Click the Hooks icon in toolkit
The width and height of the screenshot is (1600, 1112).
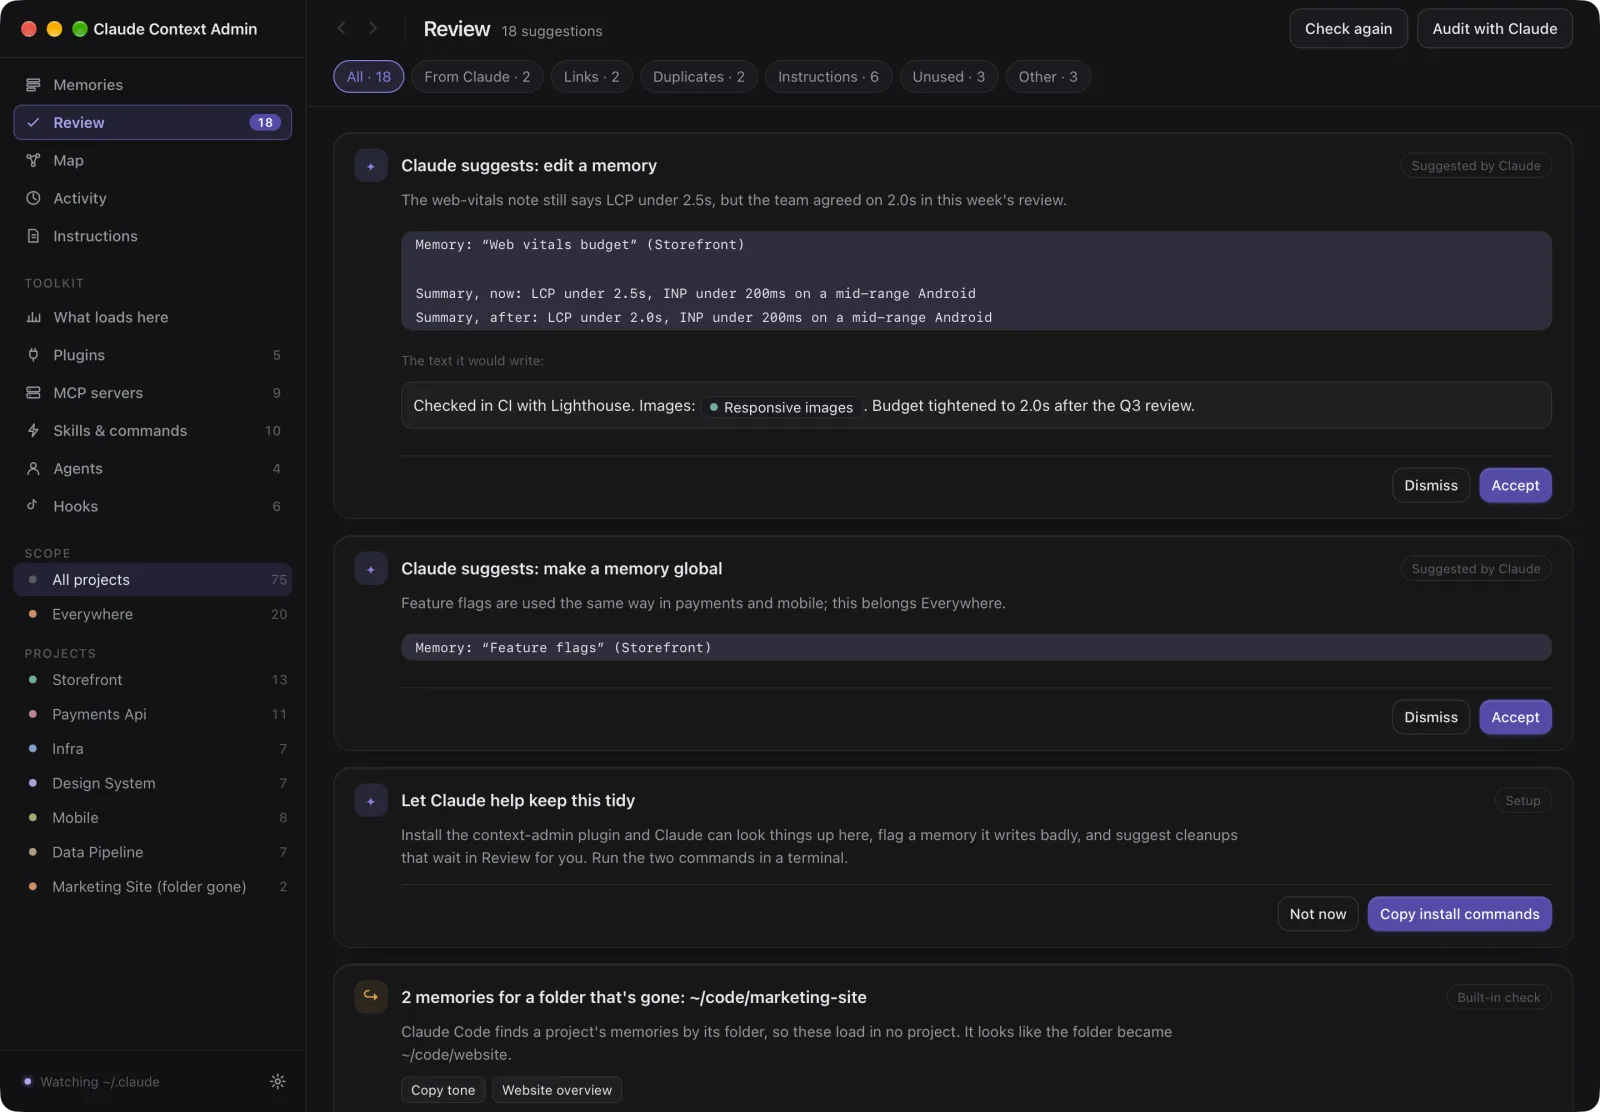33,506
